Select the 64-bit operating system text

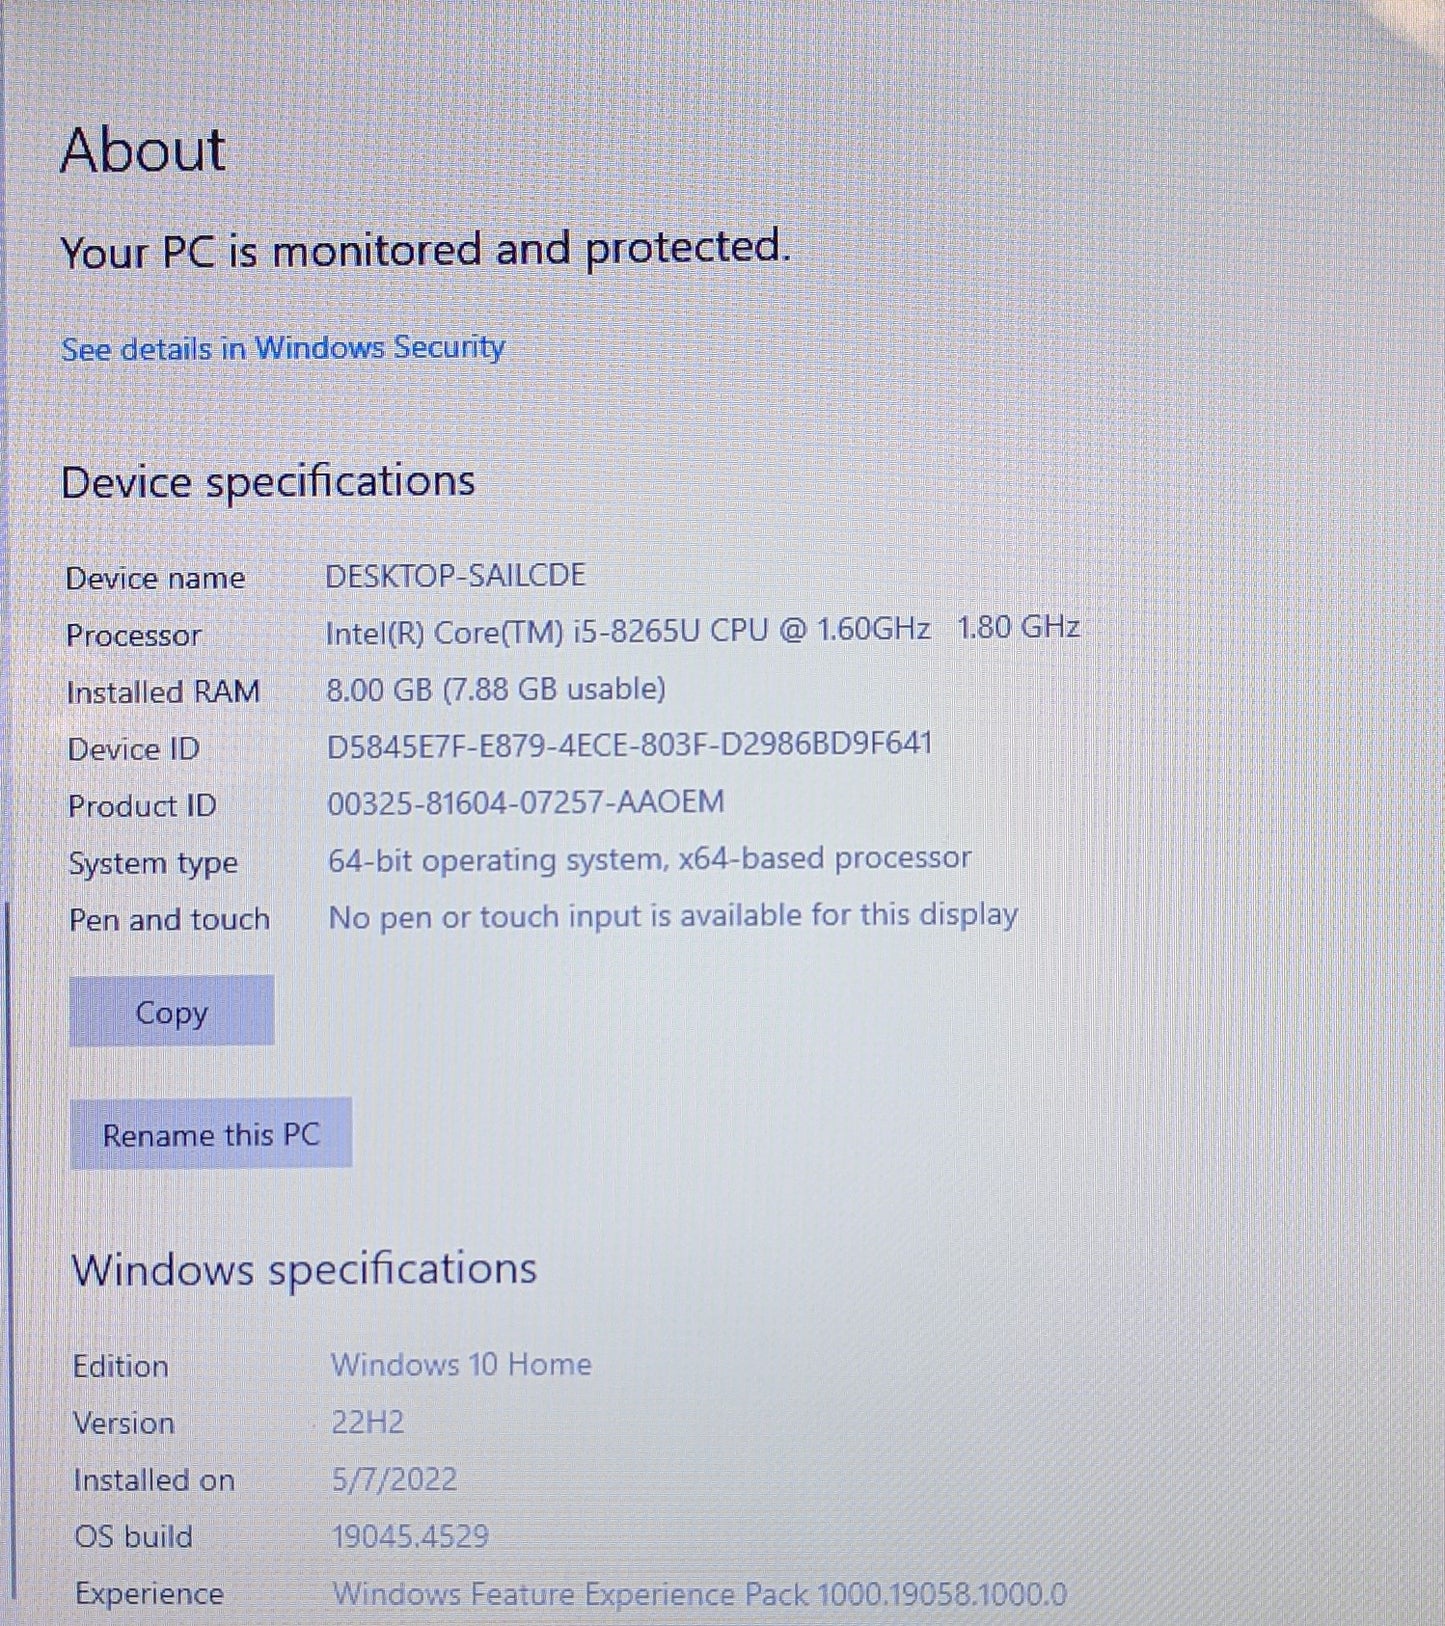click(x=650, y=859)
